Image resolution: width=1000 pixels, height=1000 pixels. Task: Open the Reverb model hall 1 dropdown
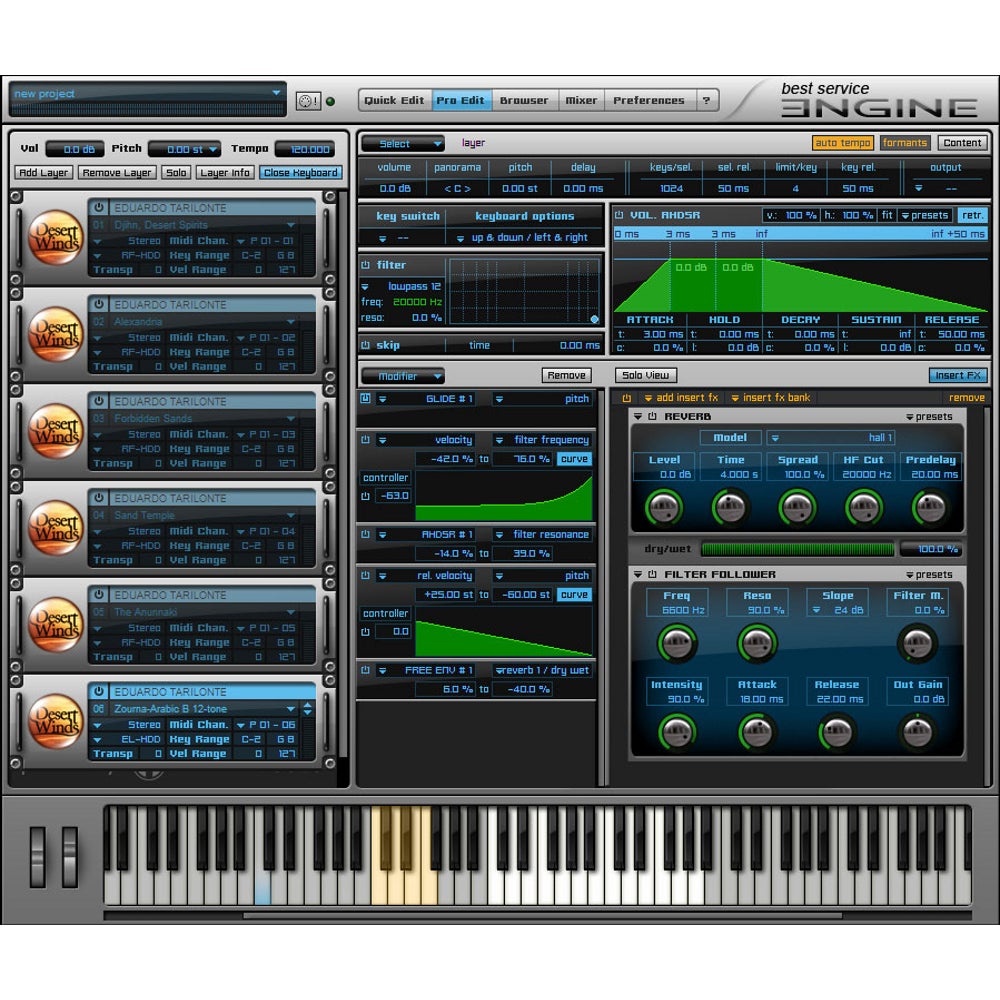832,438
